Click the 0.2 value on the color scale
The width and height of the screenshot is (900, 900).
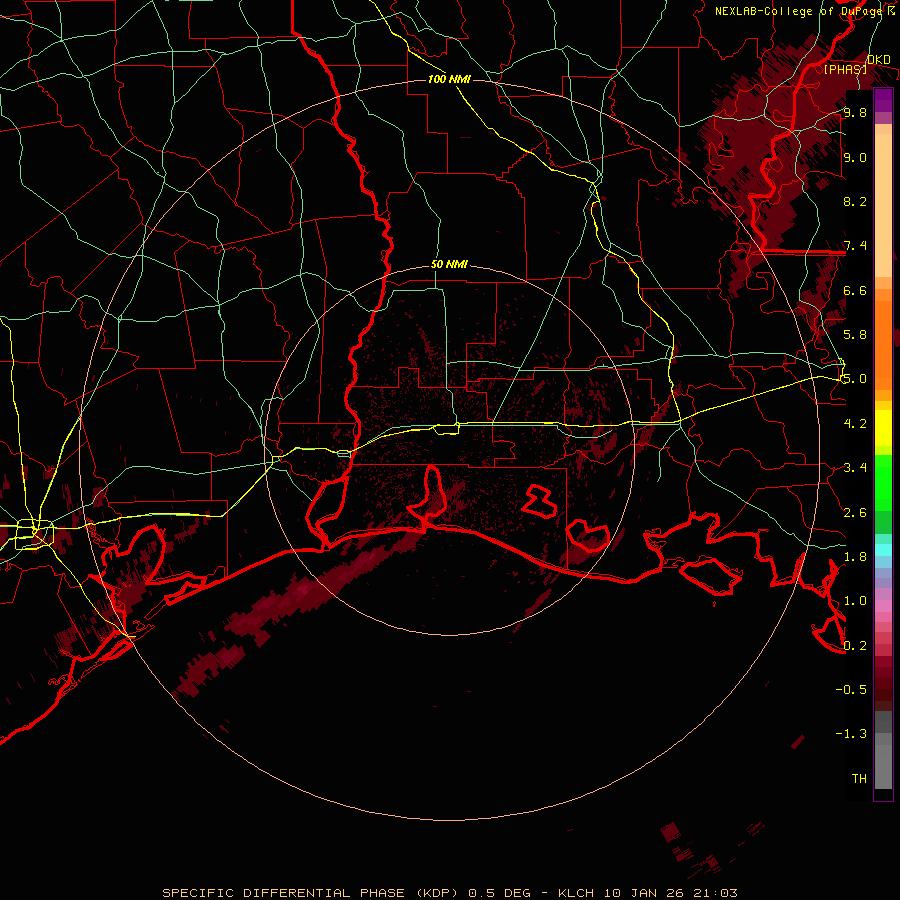855,645
